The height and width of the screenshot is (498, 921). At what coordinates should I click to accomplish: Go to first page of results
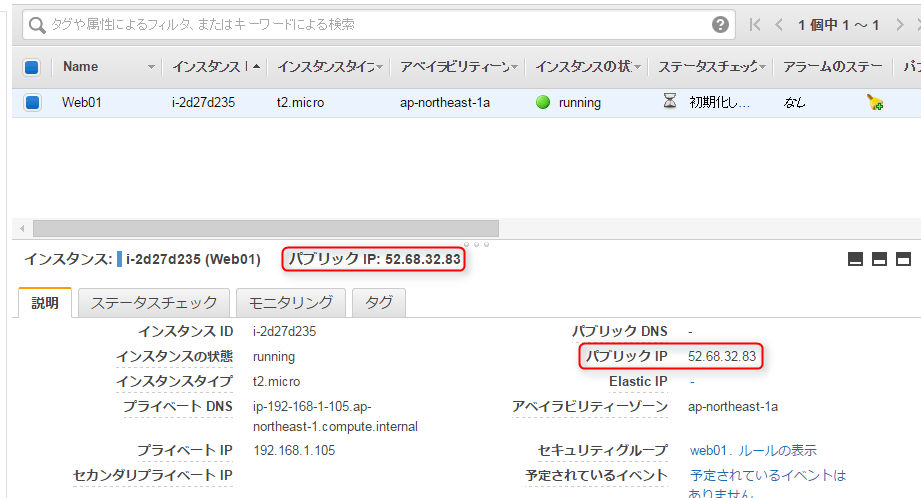pos(756,25)
